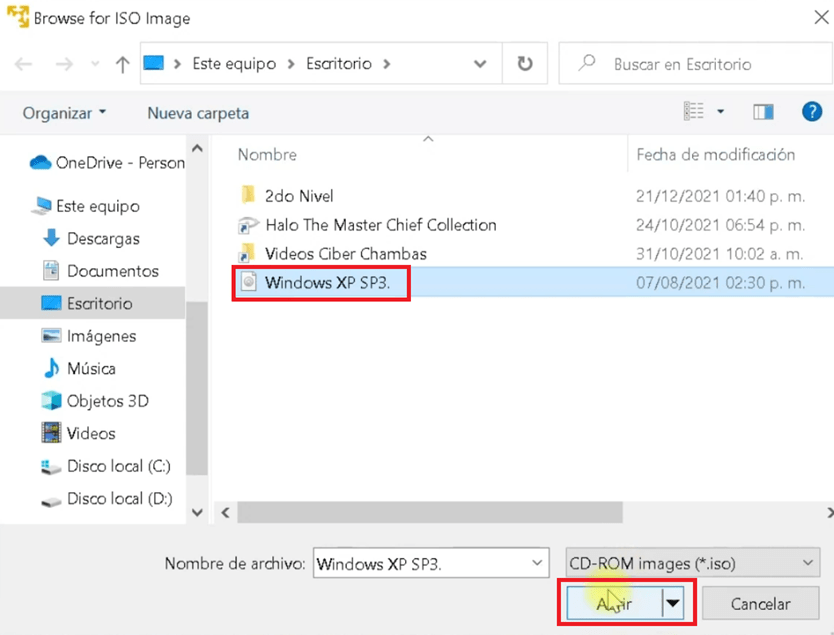Toggle the preview pane
This screenshot has height=635, width=834.
[x=763, y=112]
